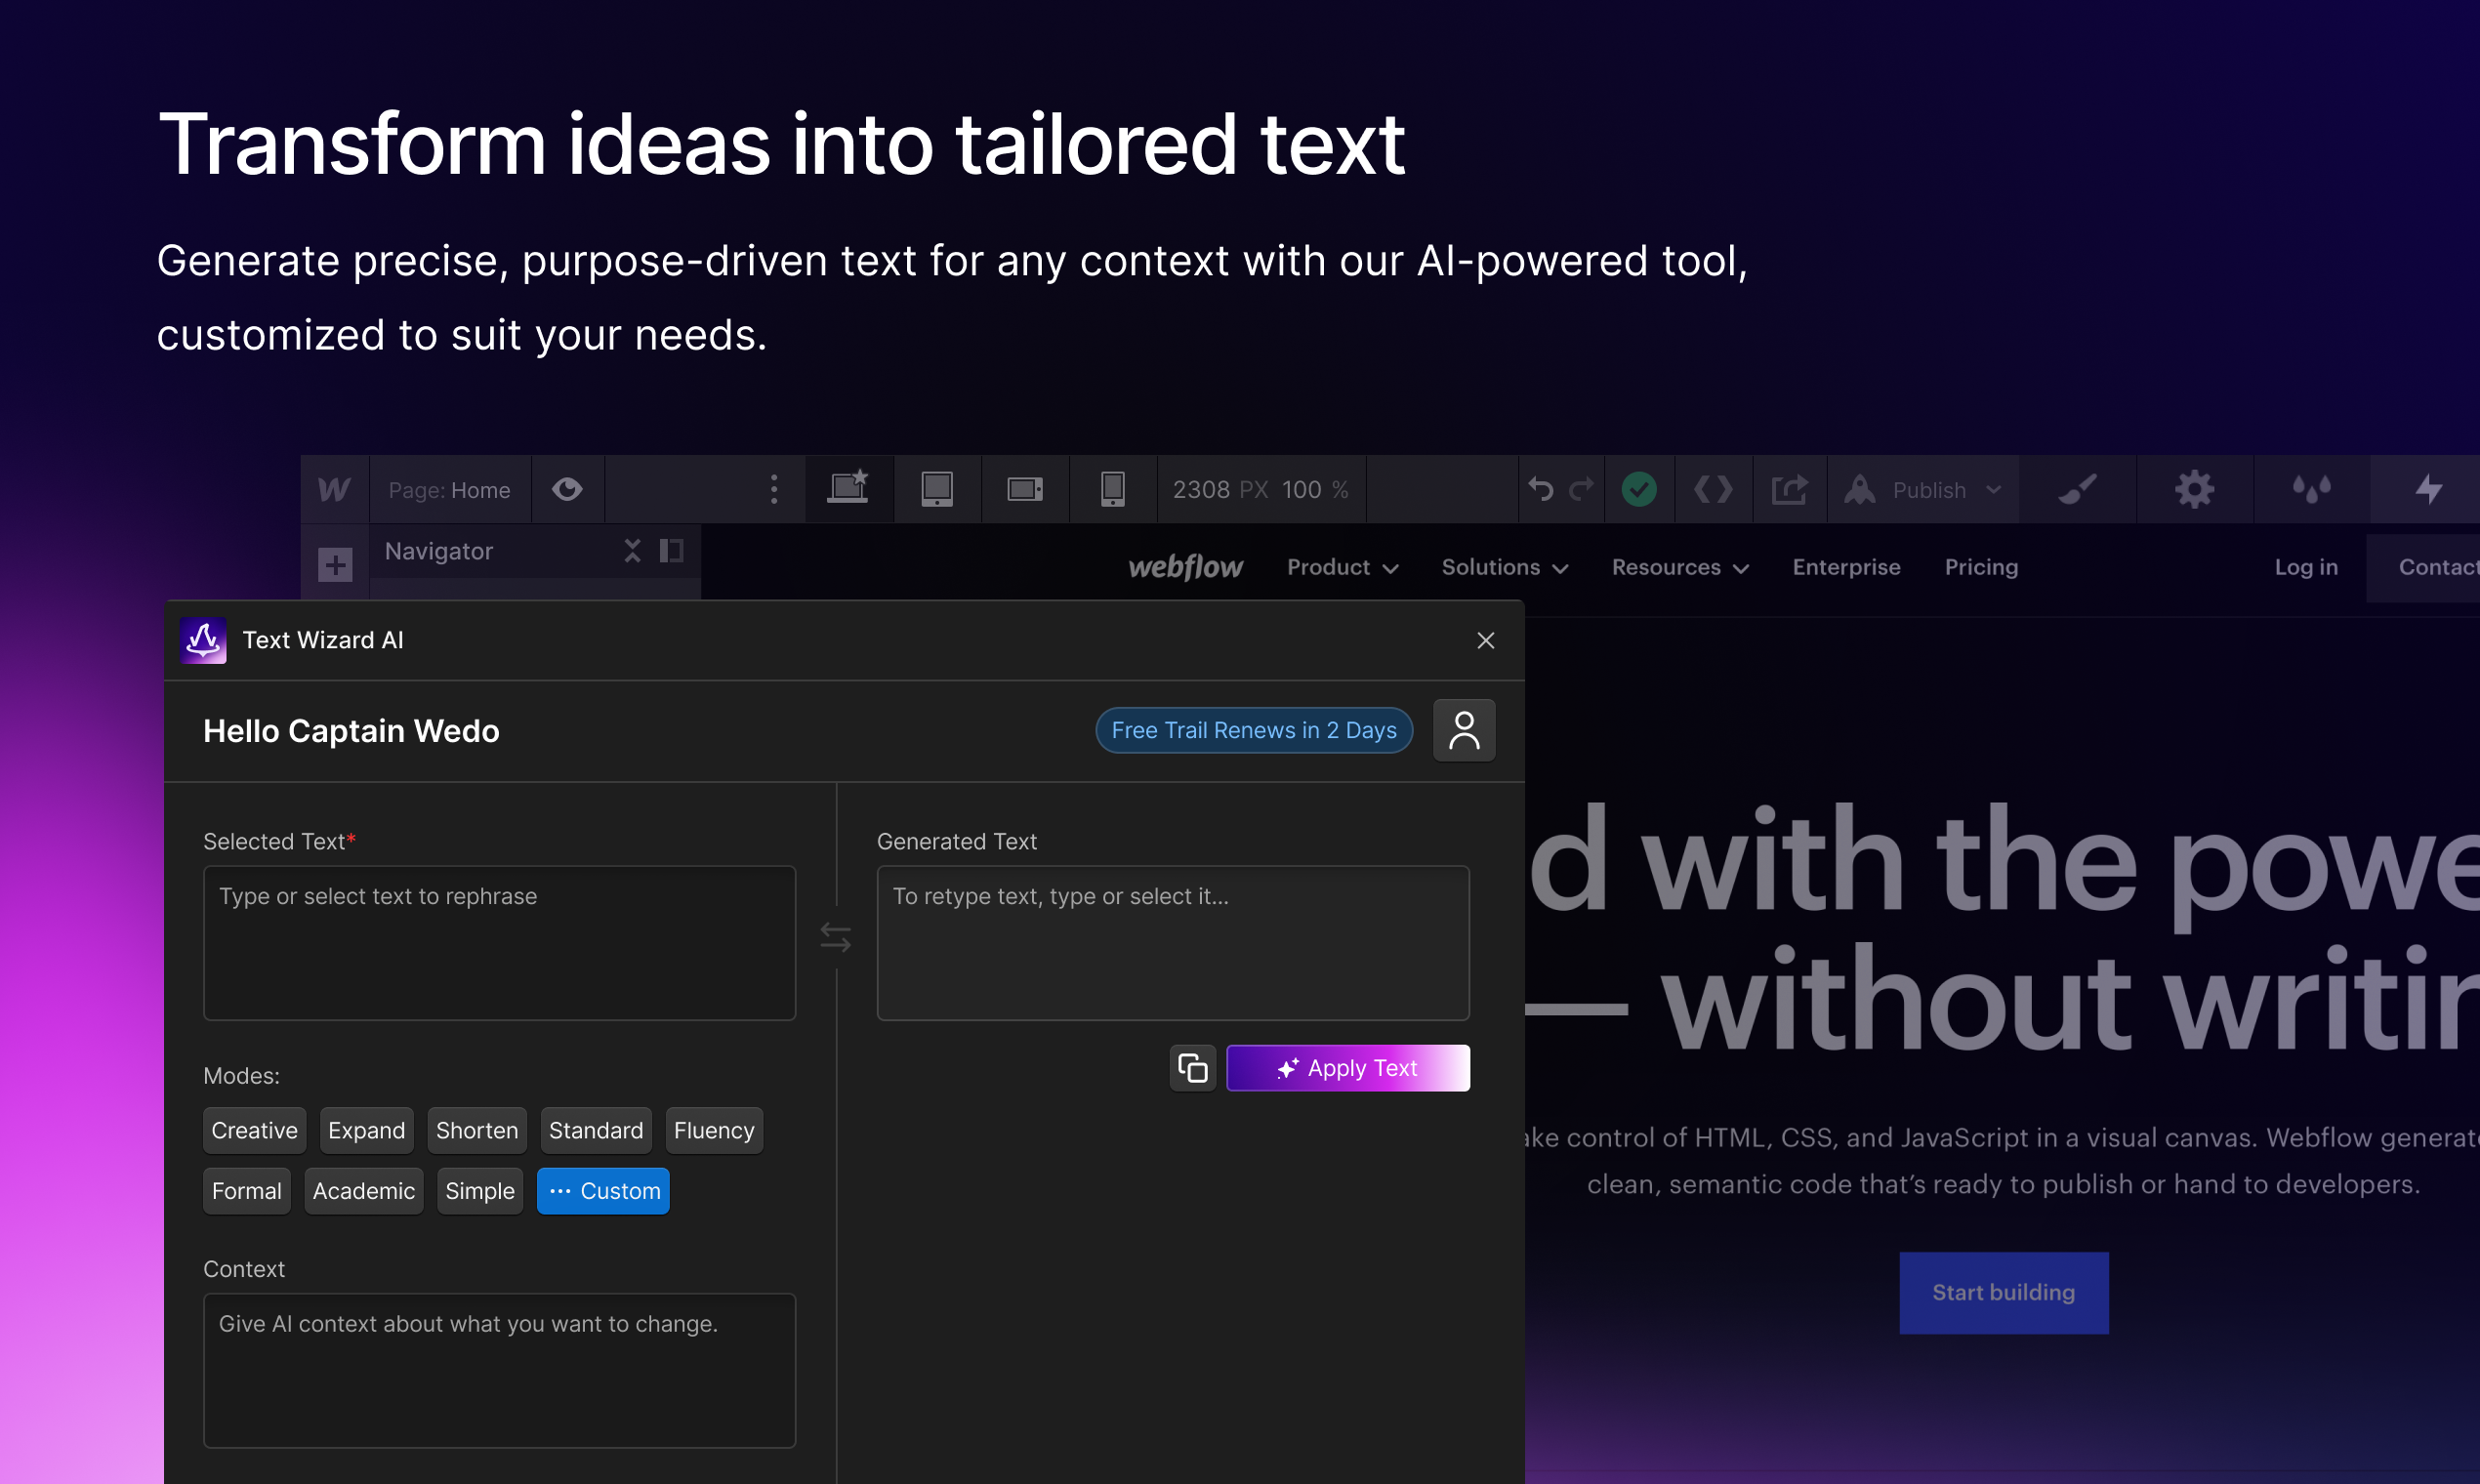Open the Enterprise menu item

(1846, 567)
